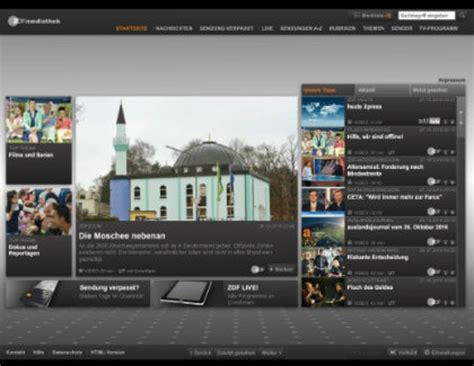
Task: Open heute Xpress world map thumbnail
Action: coord(323,112)
